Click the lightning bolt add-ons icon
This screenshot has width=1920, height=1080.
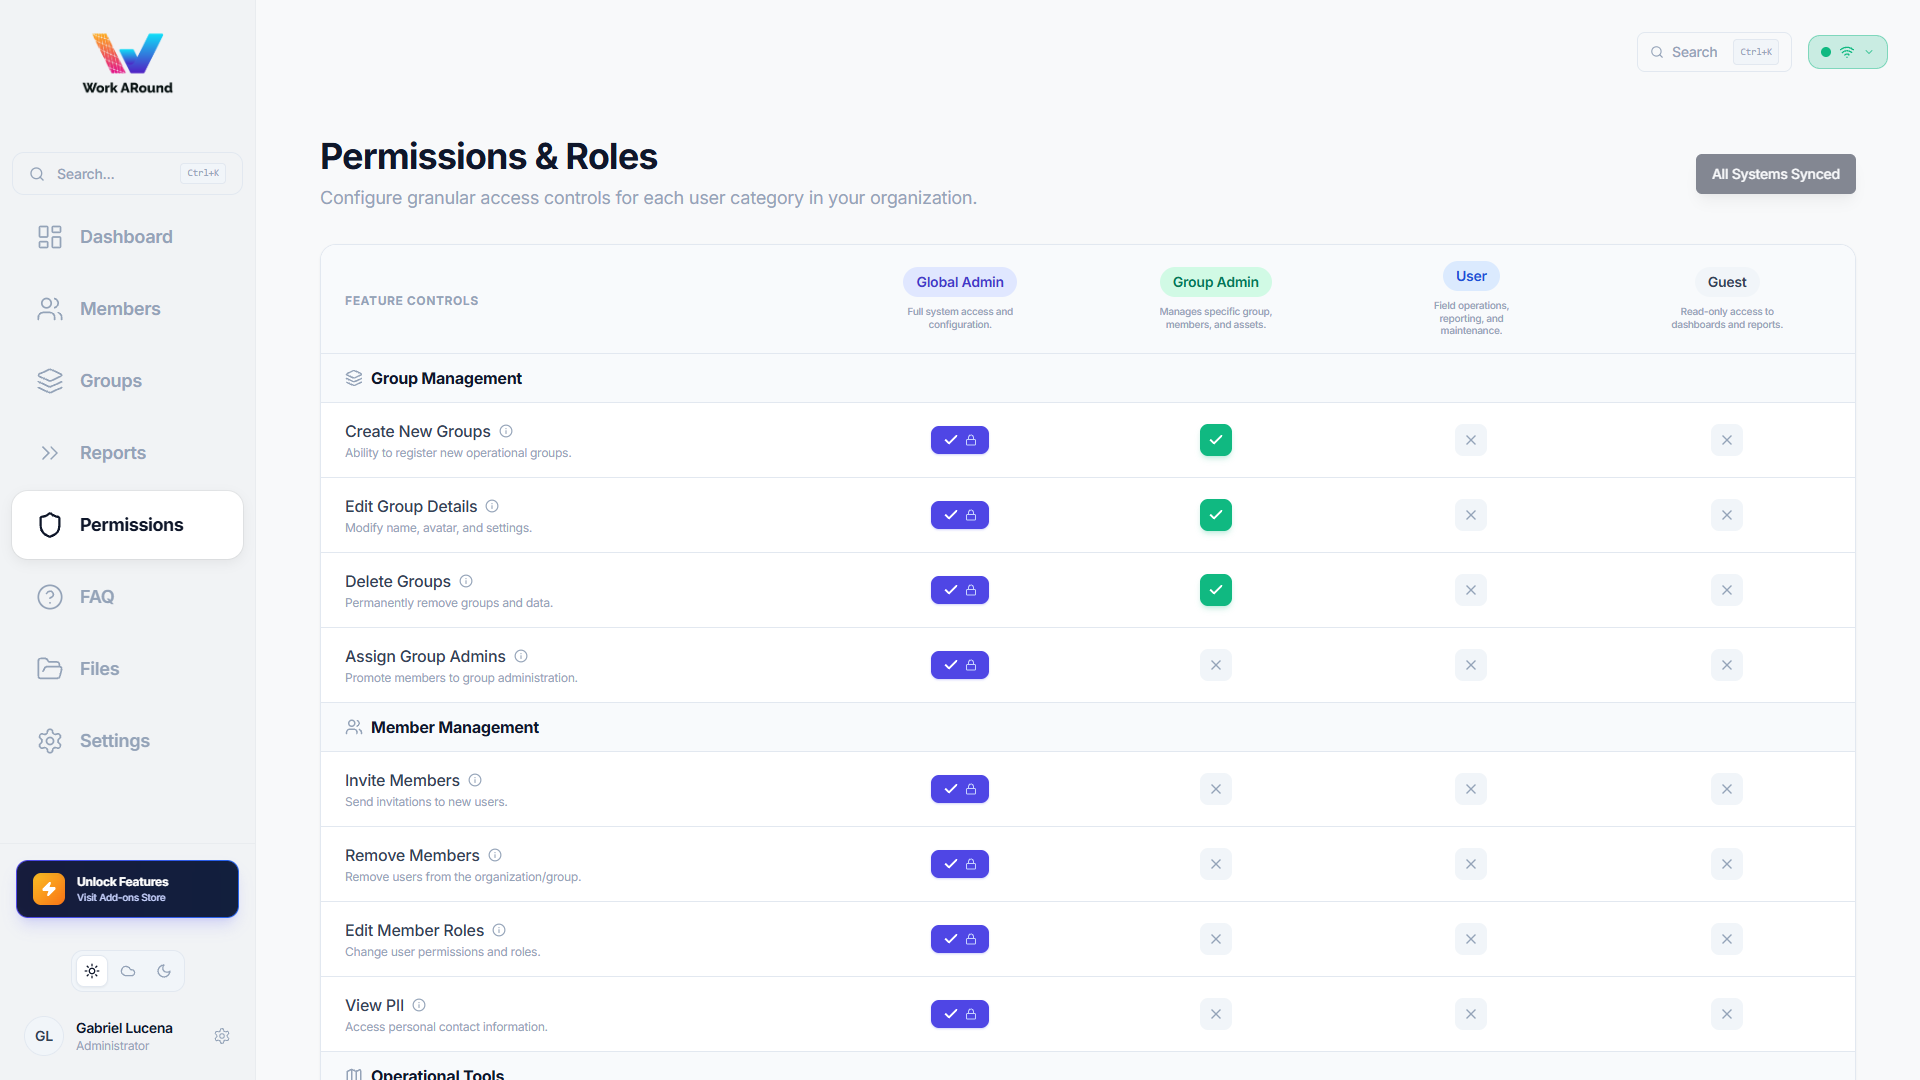[x=49, y=889]
